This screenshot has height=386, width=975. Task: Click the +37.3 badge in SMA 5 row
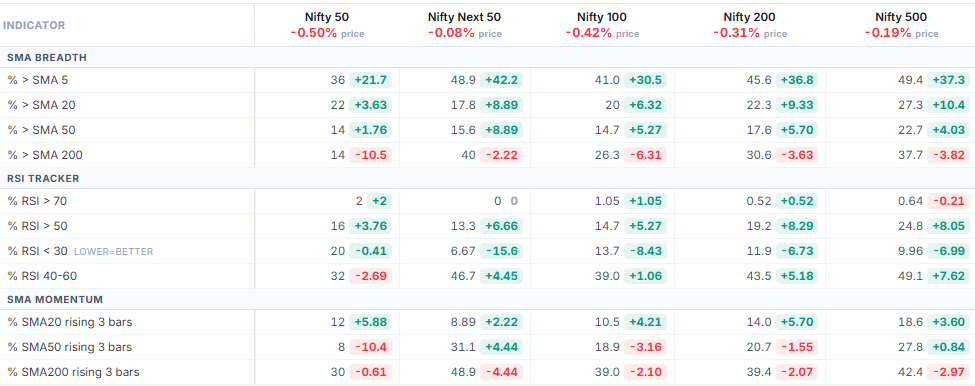[x=949, y=80]
